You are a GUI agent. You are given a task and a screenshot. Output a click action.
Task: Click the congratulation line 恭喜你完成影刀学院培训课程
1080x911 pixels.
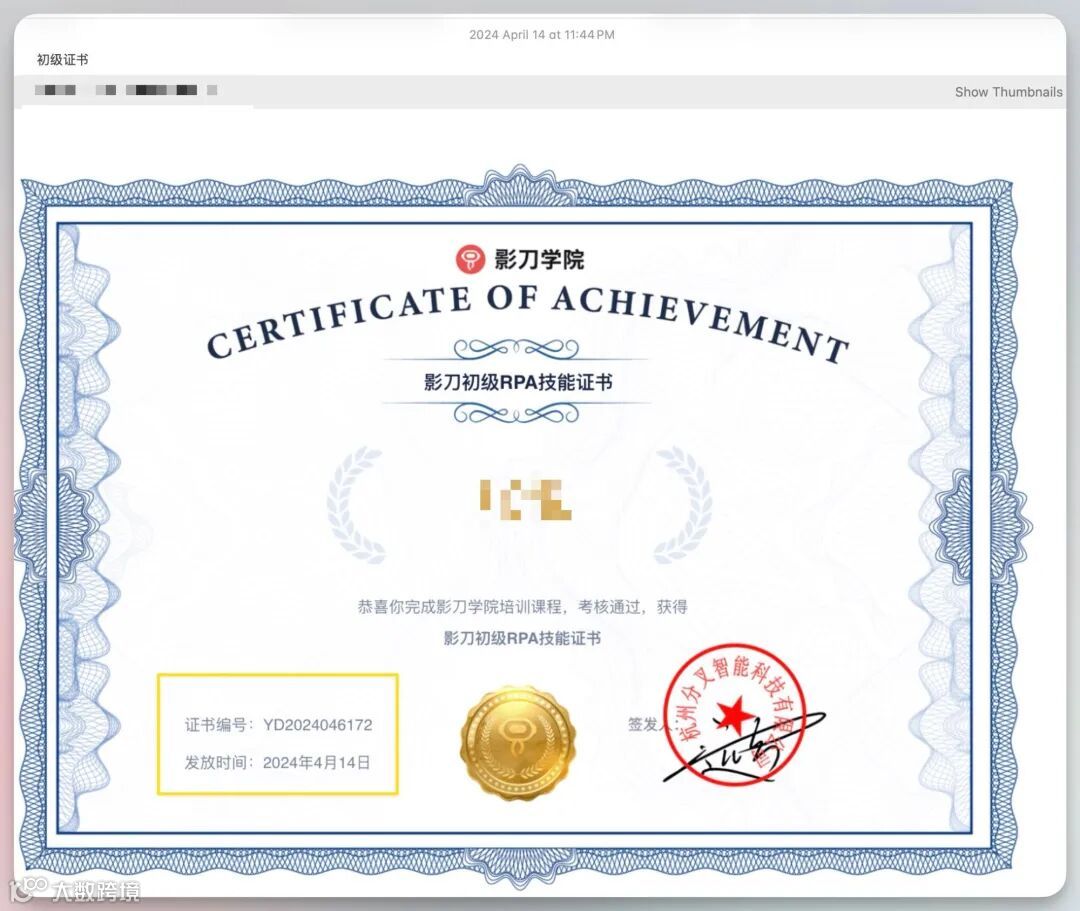click(x=522, y=607)
